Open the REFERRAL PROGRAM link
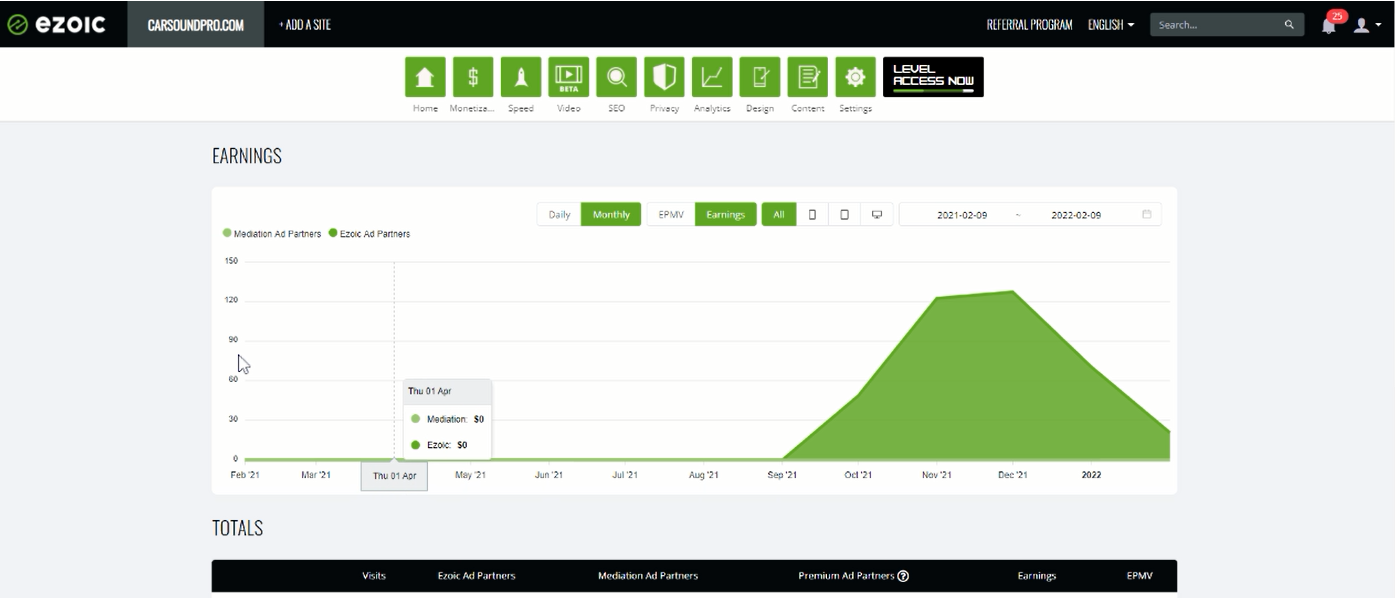1395x598 pixels. [1029, 25]
